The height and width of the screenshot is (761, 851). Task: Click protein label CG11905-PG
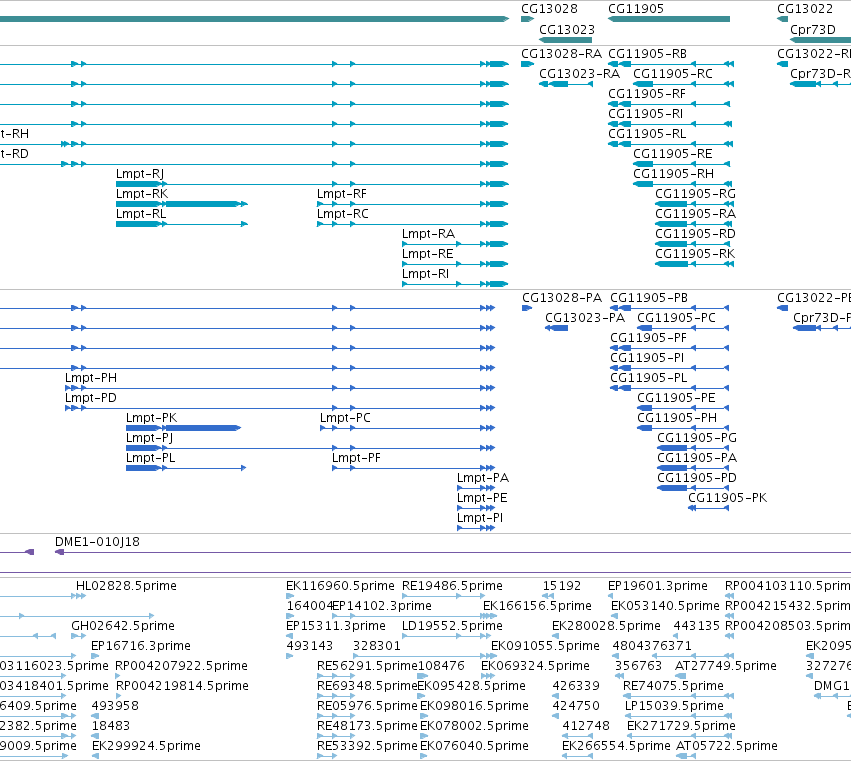click(697, 438)
